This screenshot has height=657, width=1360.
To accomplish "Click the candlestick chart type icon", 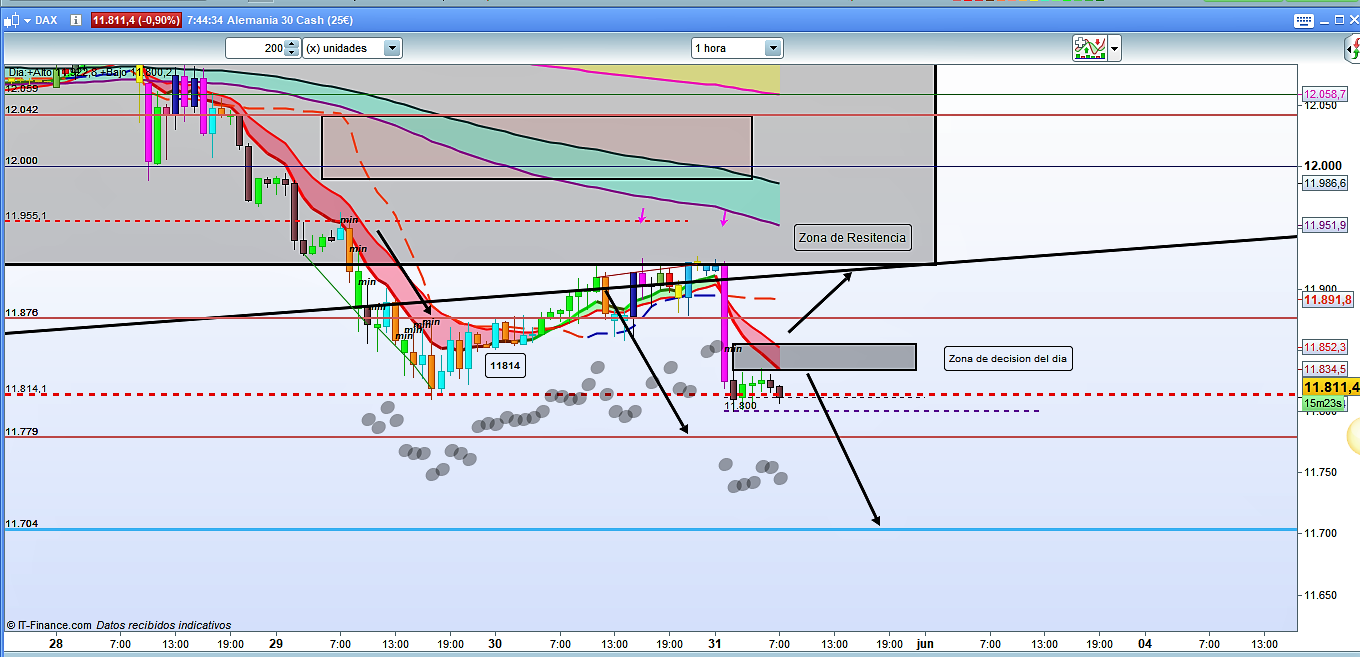I will click(9, 20).
